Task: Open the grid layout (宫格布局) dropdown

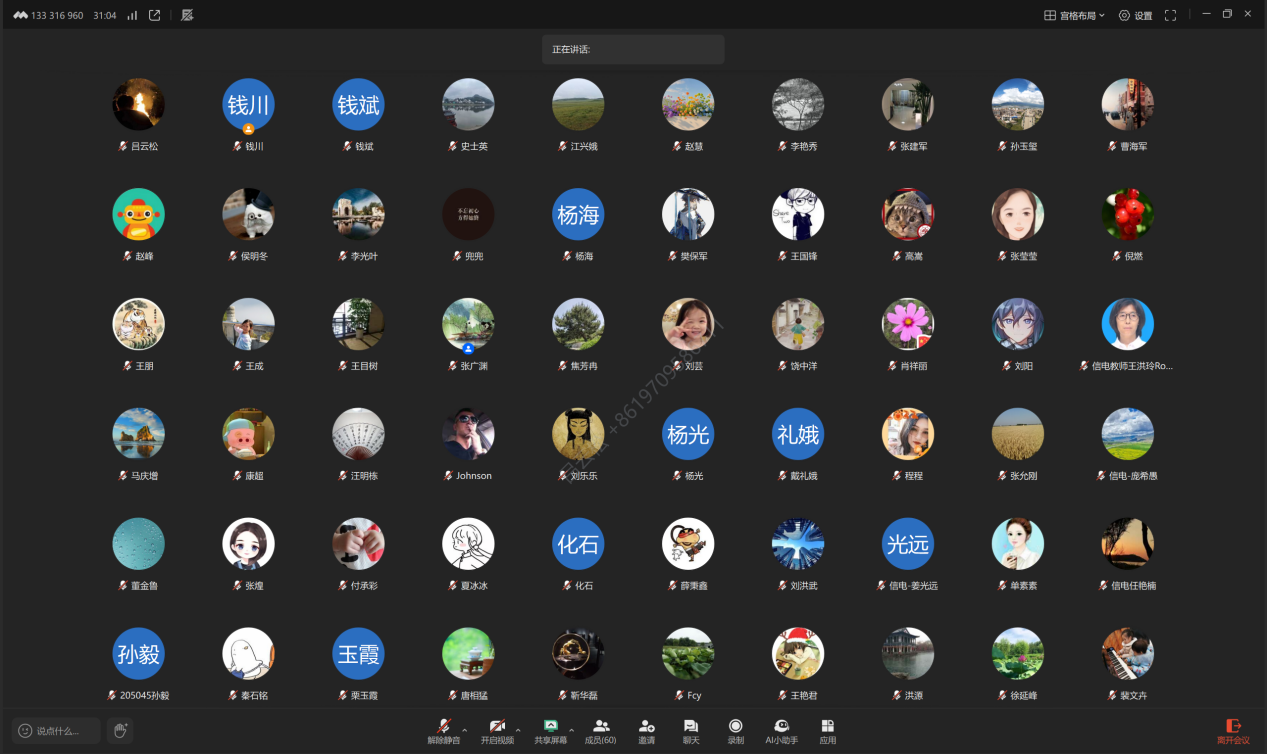Action: point(1074,15)
